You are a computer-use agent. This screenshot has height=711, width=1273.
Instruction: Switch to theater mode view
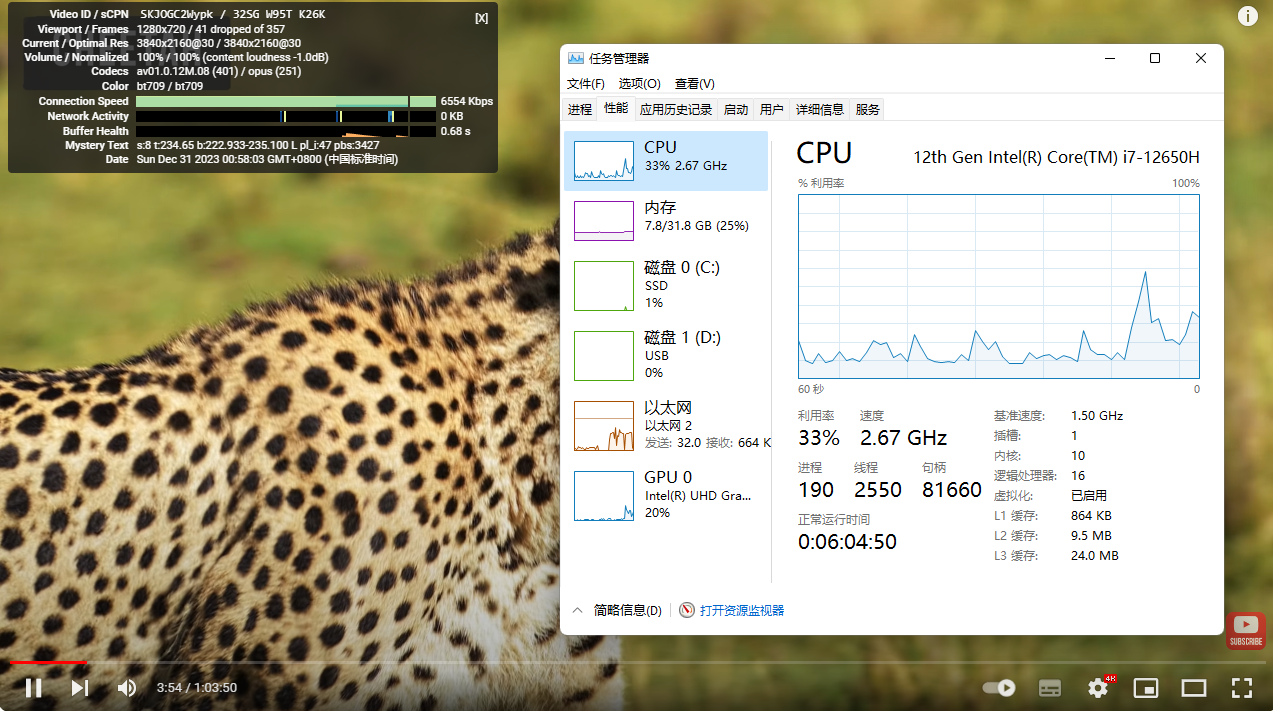tap(1194, 688)
